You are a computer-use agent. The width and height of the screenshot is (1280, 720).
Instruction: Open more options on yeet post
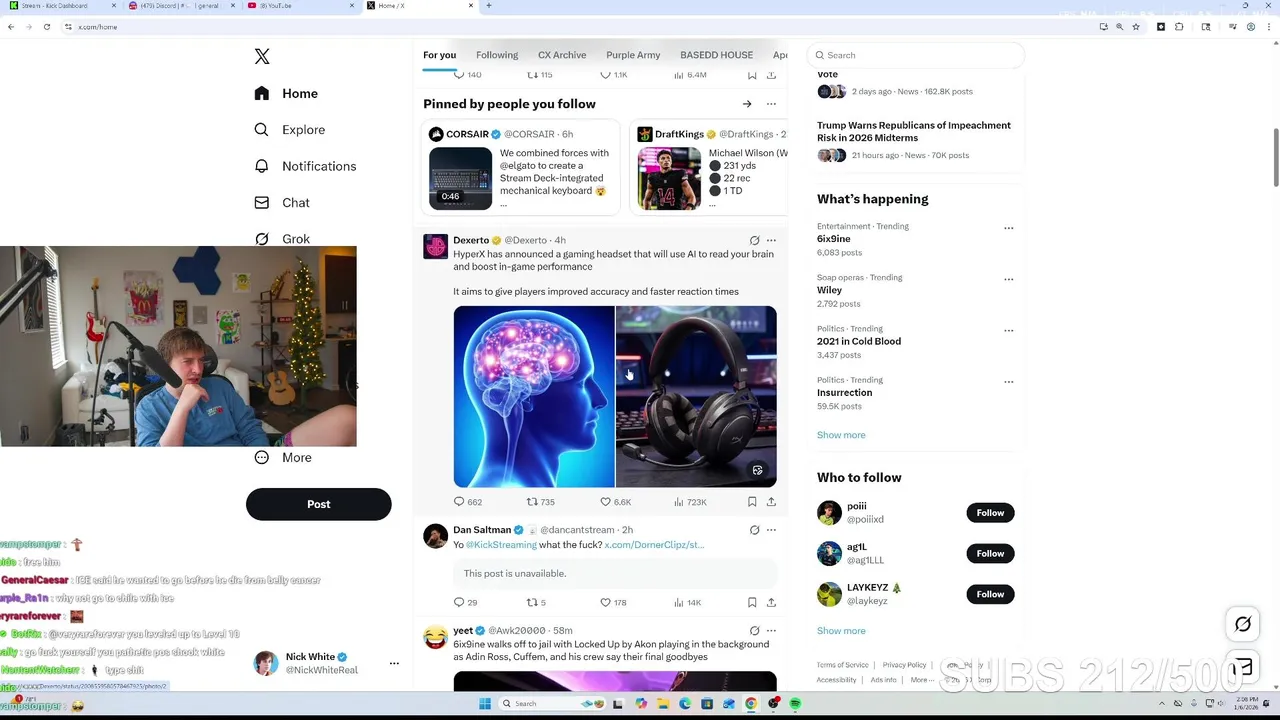point(771,631)
